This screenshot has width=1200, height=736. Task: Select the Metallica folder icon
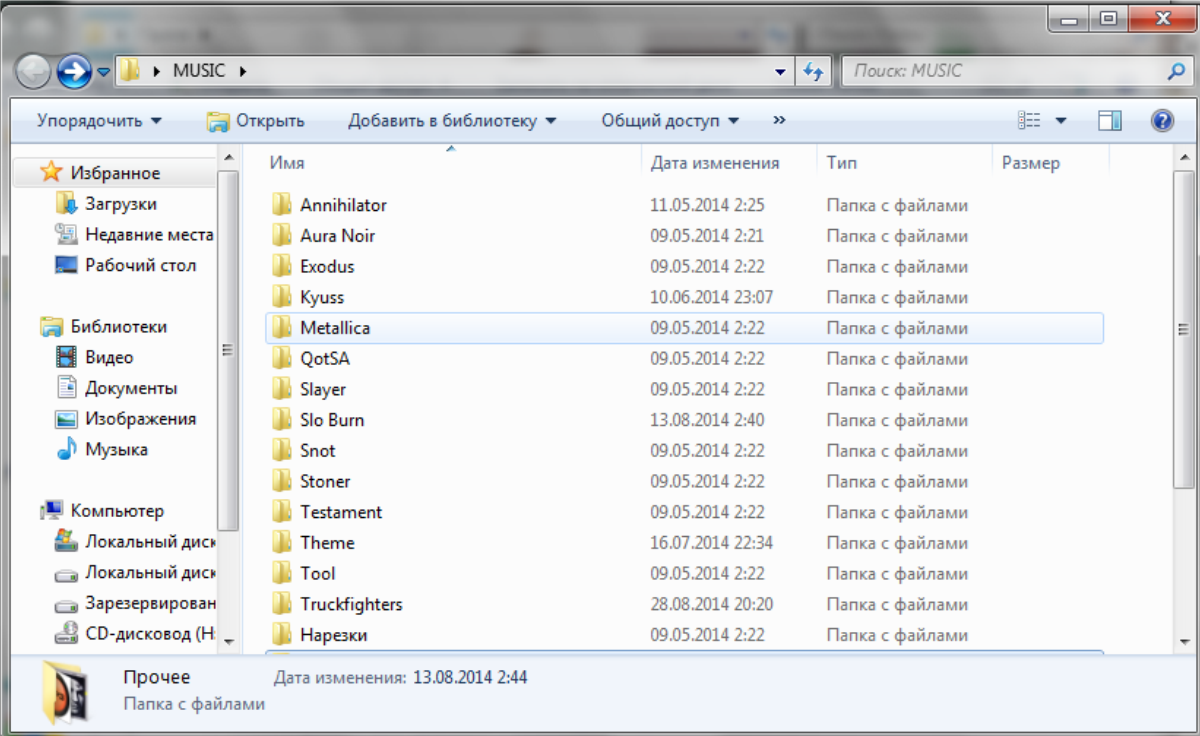(281, 328)
